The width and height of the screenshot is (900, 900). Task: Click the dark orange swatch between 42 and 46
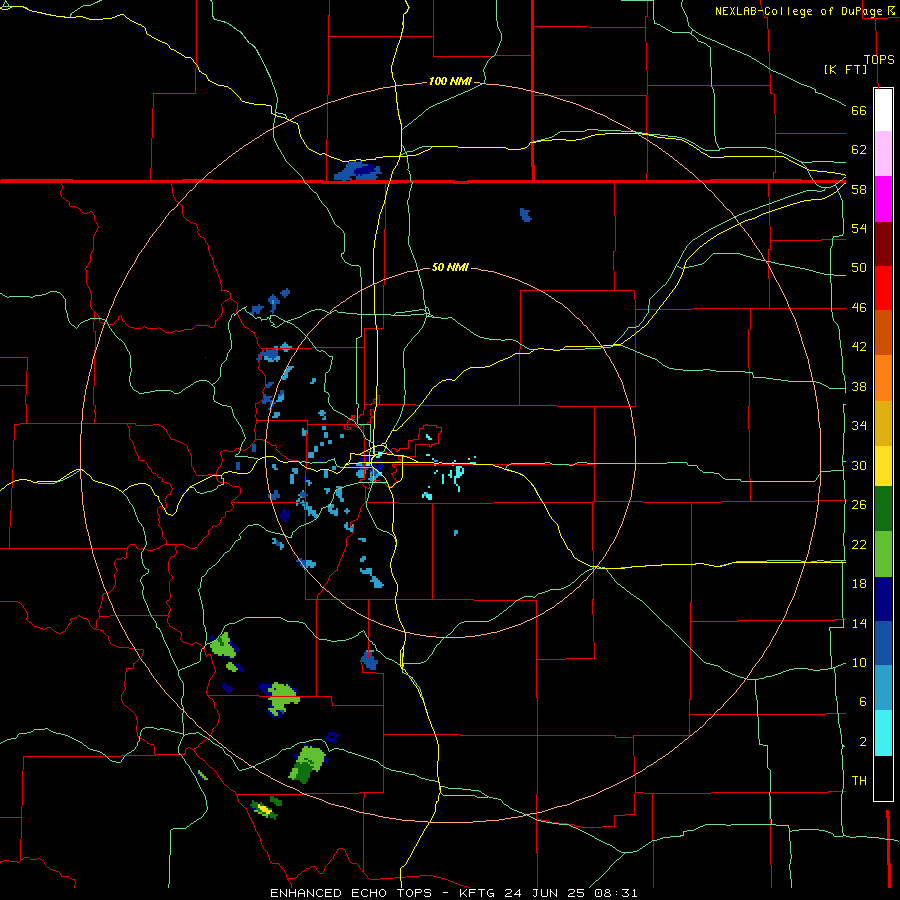tap(883, 333)
